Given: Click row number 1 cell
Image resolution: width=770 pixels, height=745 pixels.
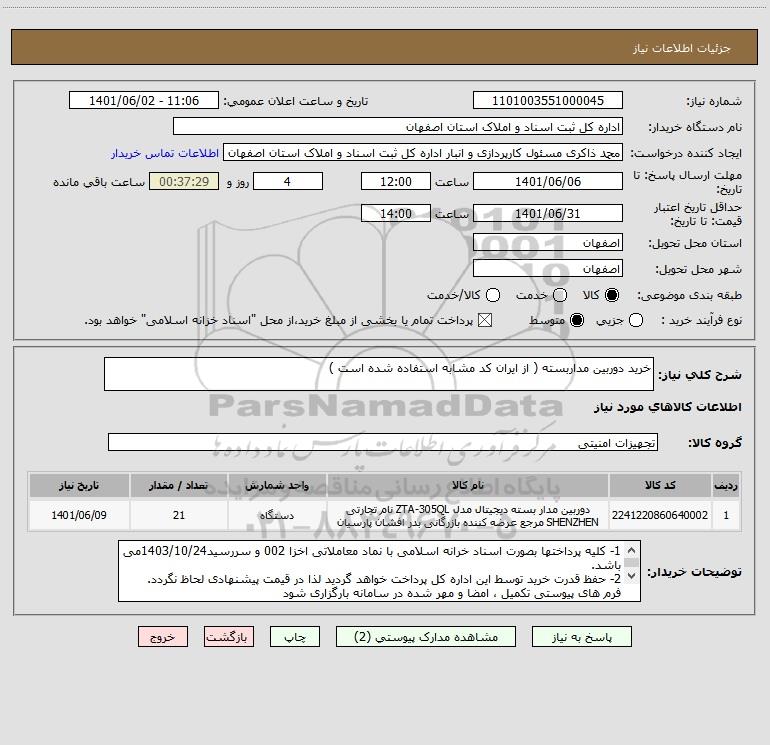Looking at the screenshot, I should tap(726, 515).
